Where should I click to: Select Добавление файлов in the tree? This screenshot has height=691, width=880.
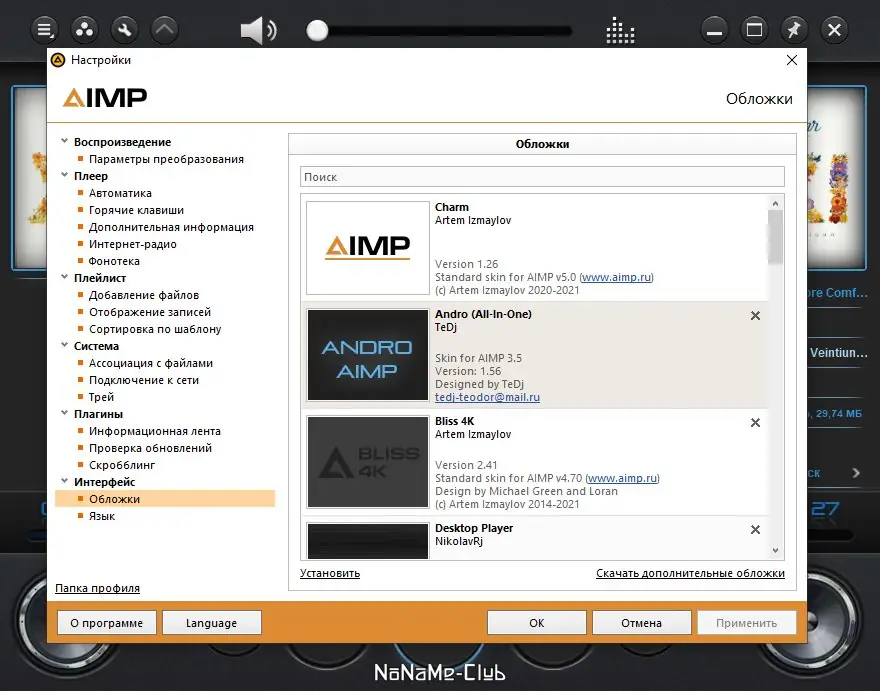(x=144, y=295)
